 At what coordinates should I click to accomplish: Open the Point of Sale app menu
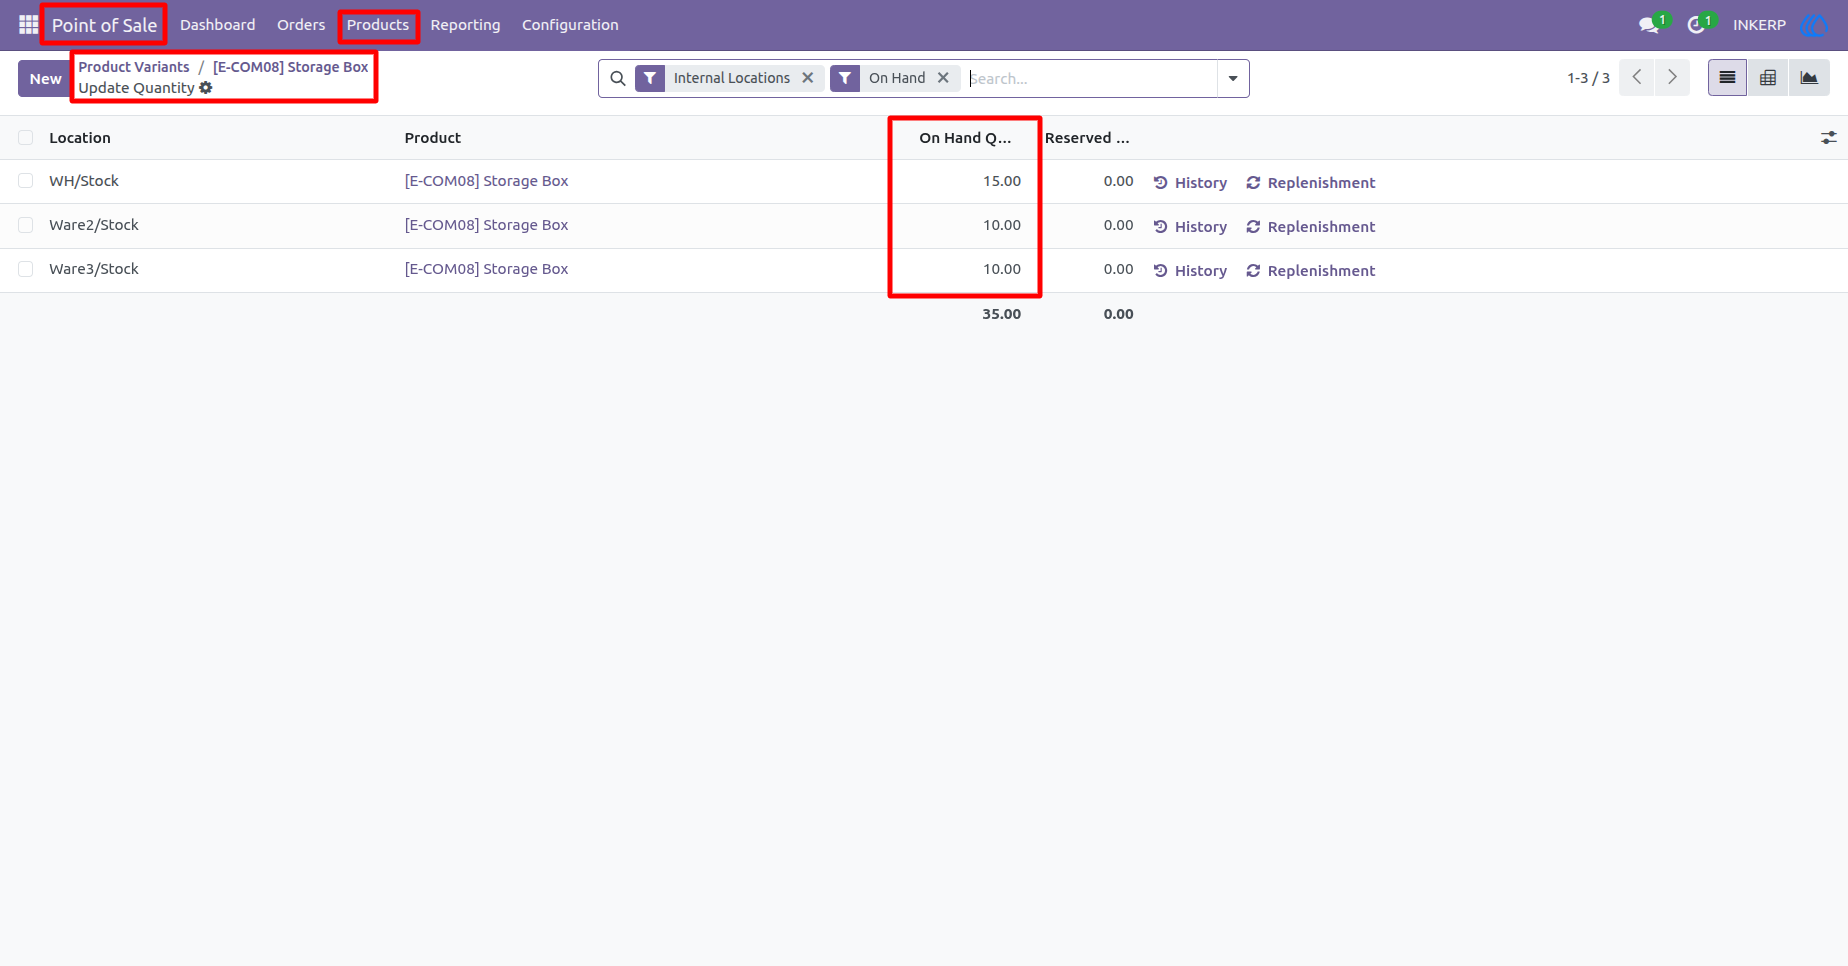coord(104,25)
